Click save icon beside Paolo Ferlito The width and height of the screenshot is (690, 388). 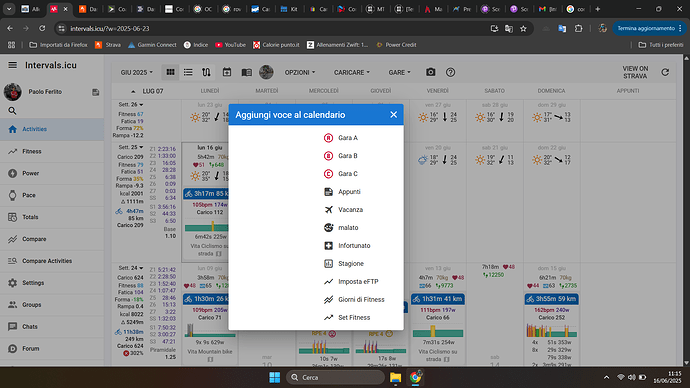[95, 92]
